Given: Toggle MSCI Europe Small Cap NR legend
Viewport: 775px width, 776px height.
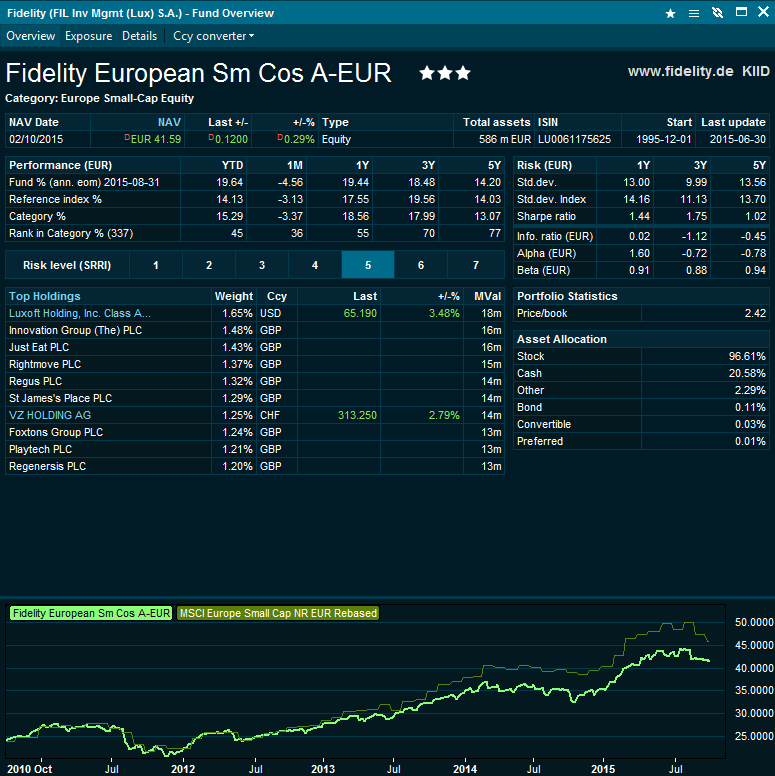Looking at the screenshot, I should click(x=278, y=613).
